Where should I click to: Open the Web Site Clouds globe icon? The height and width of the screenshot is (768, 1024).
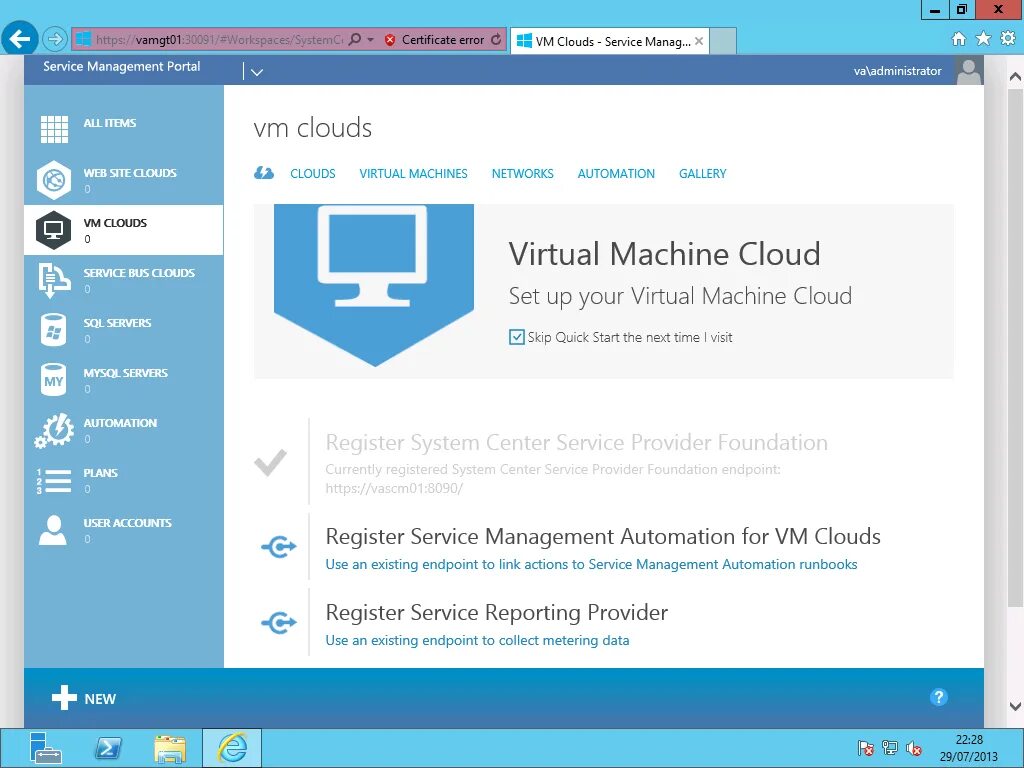pyautogui.click(x=54, y=180)
